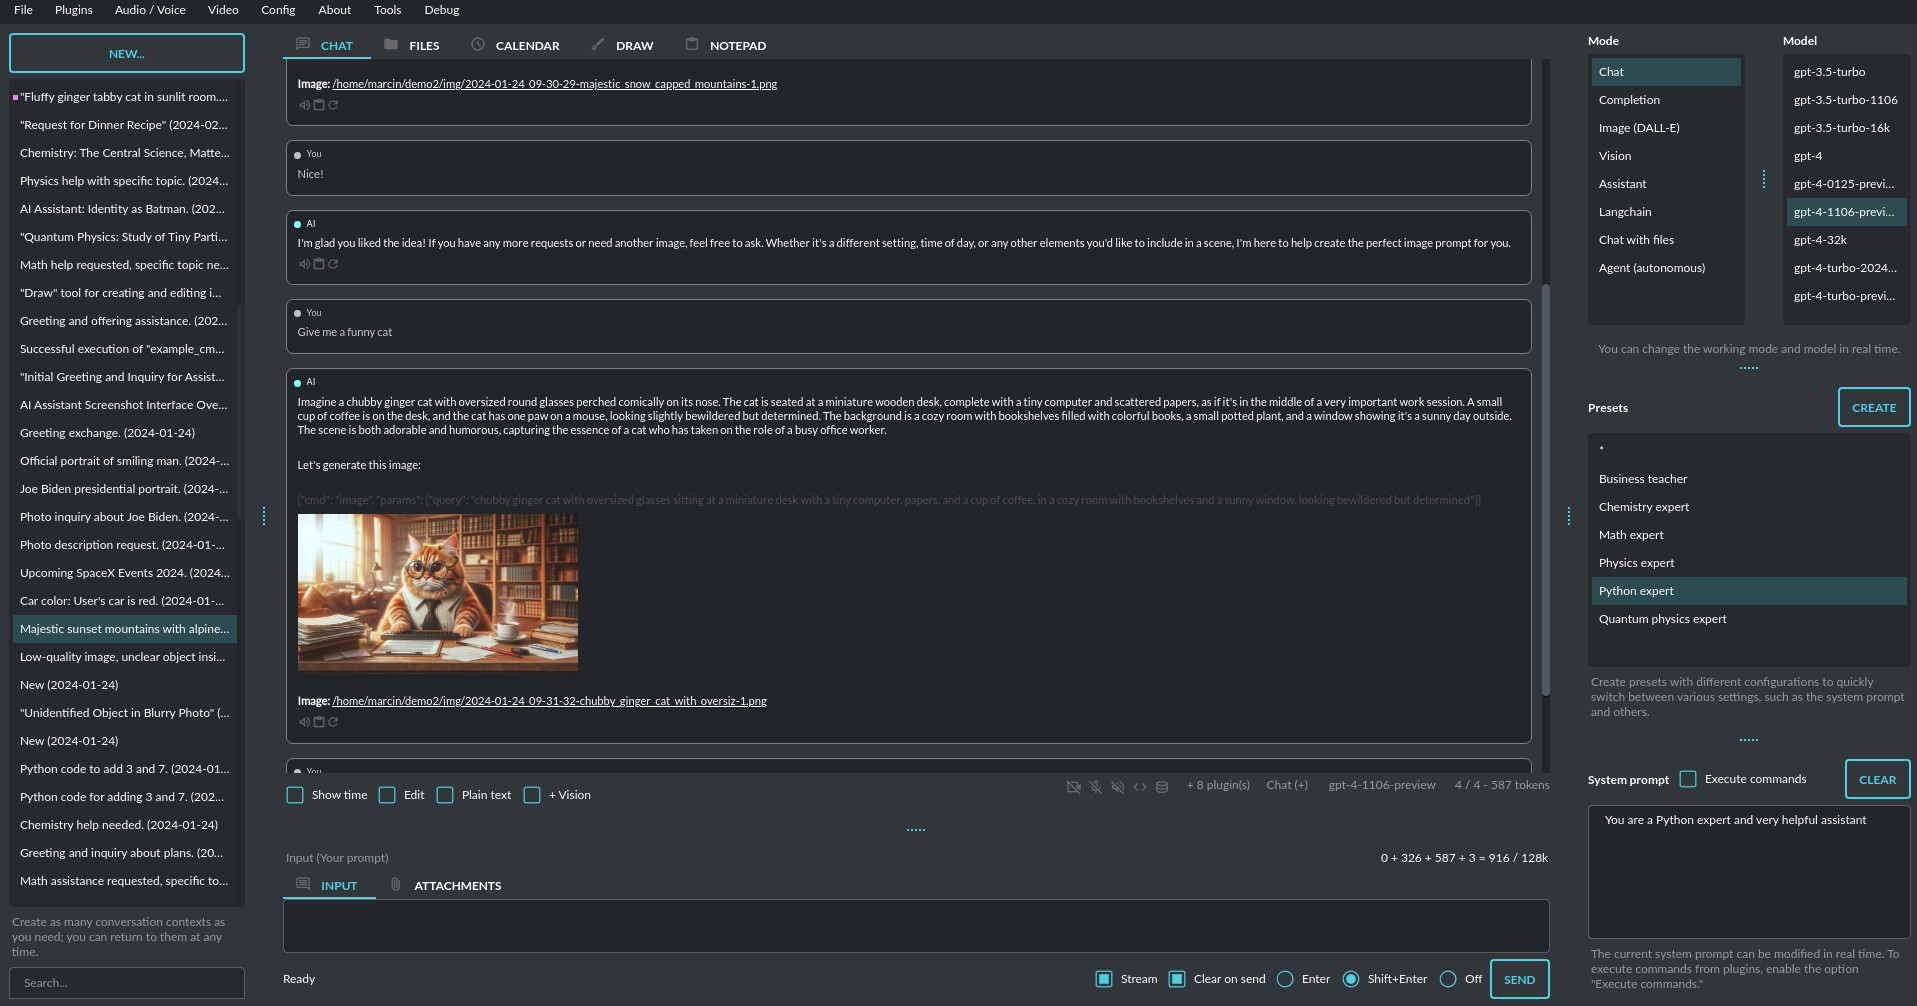Open the Plugins menu in the menu bar
The height and width of the screenshot is (1006, 1917).
click(72, 10)
